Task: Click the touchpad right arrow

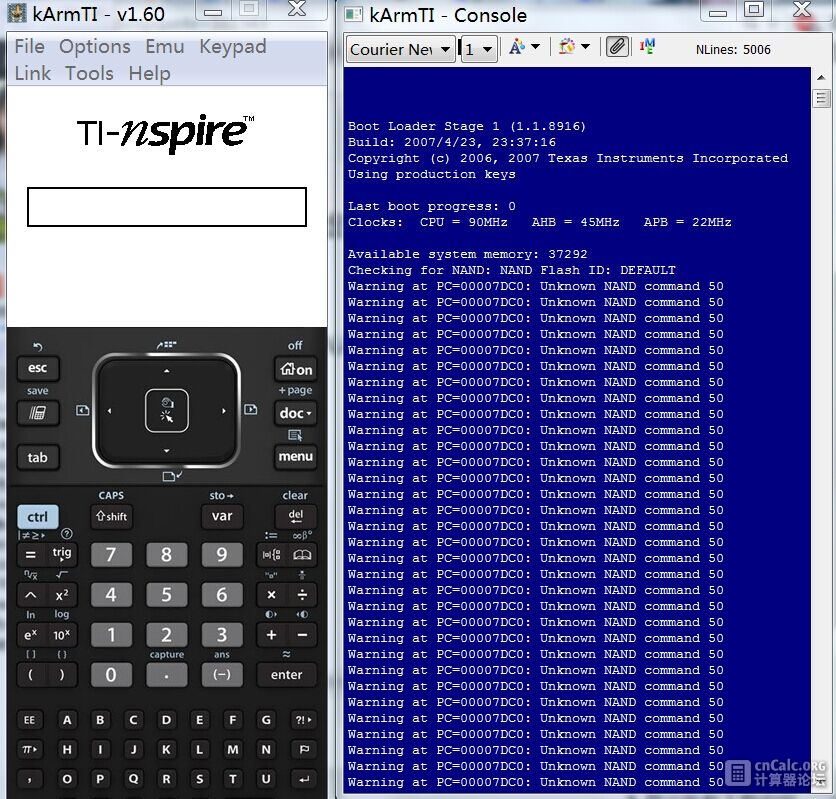Action: pyautogui.click(x=224, y=411)
